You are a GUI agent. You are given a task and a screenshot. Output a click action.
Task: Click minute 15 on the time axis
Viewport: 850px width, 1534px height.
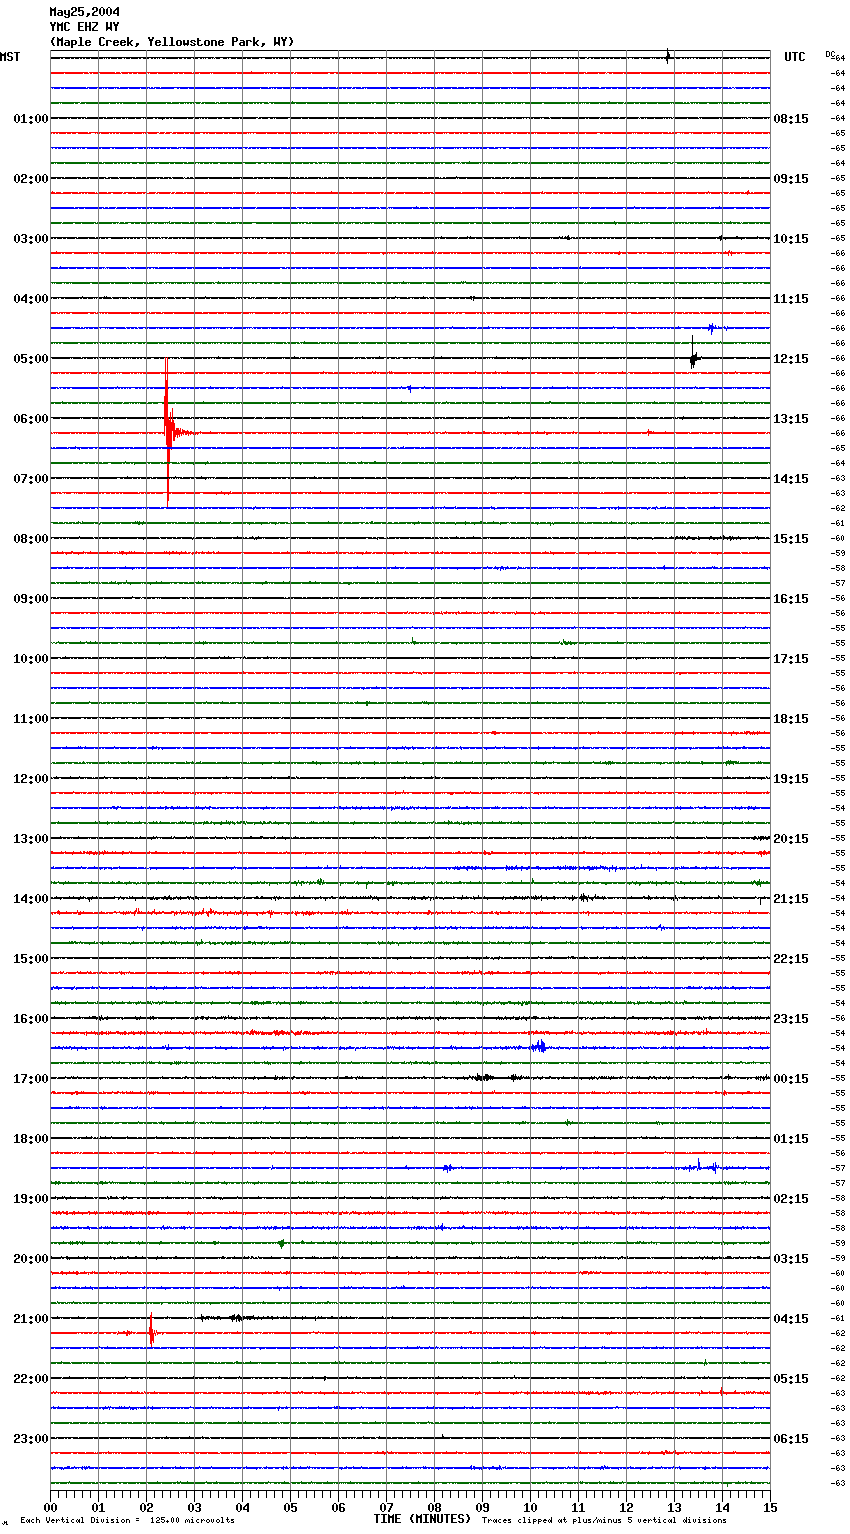pos(770,1507)
